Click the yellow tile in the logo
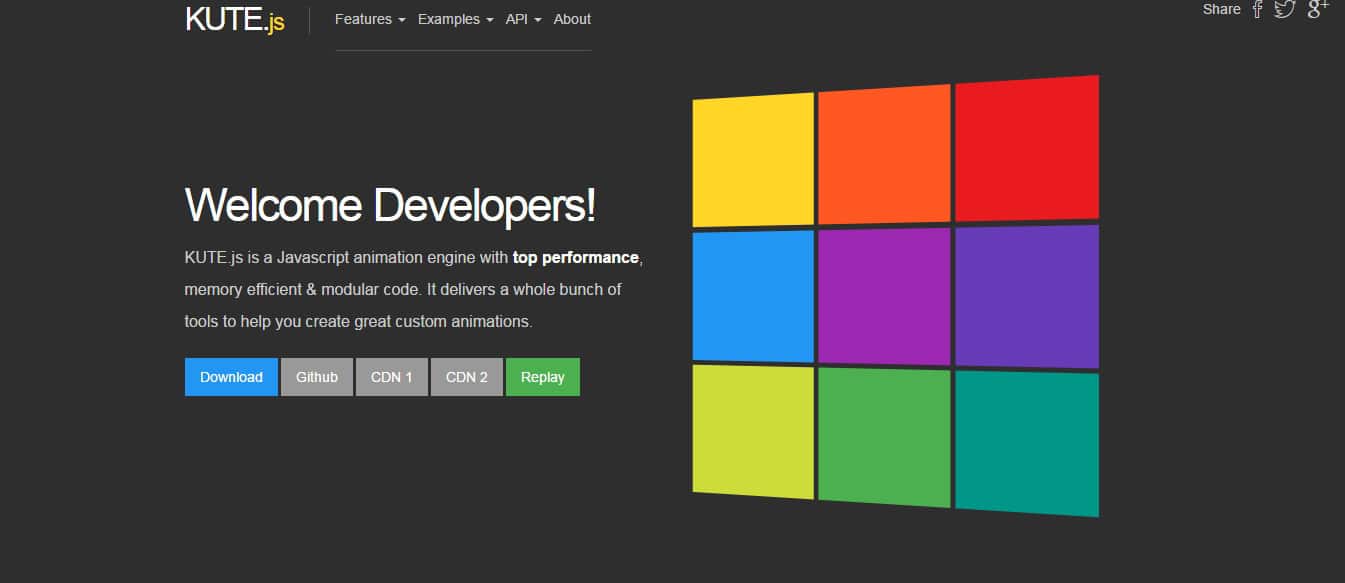 753,160
